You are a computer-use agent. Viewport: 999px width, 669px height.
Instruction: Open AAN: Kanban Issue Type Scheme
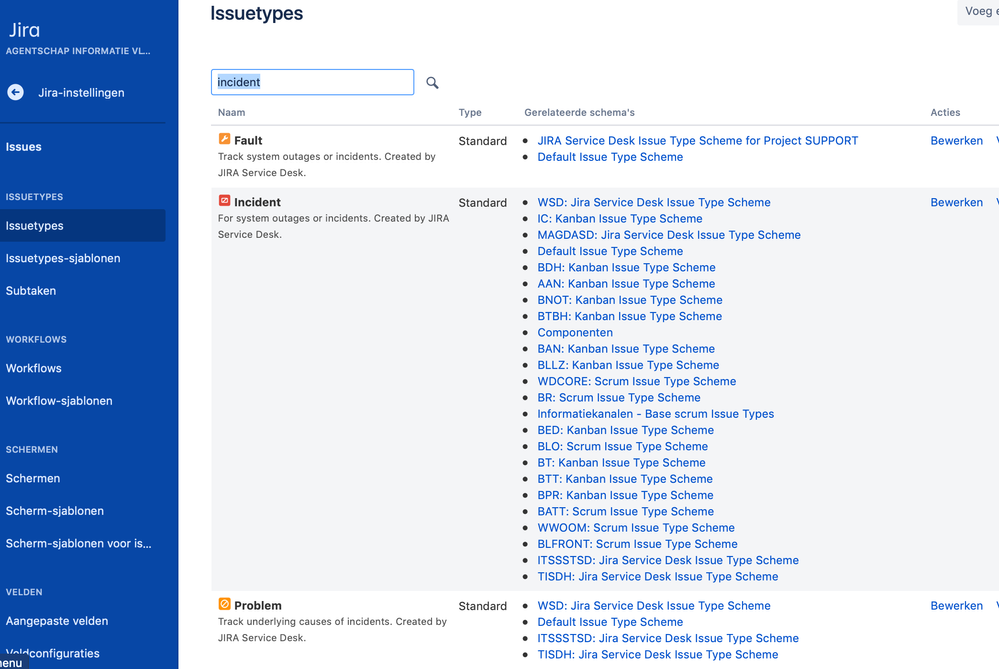coord(626,284)
